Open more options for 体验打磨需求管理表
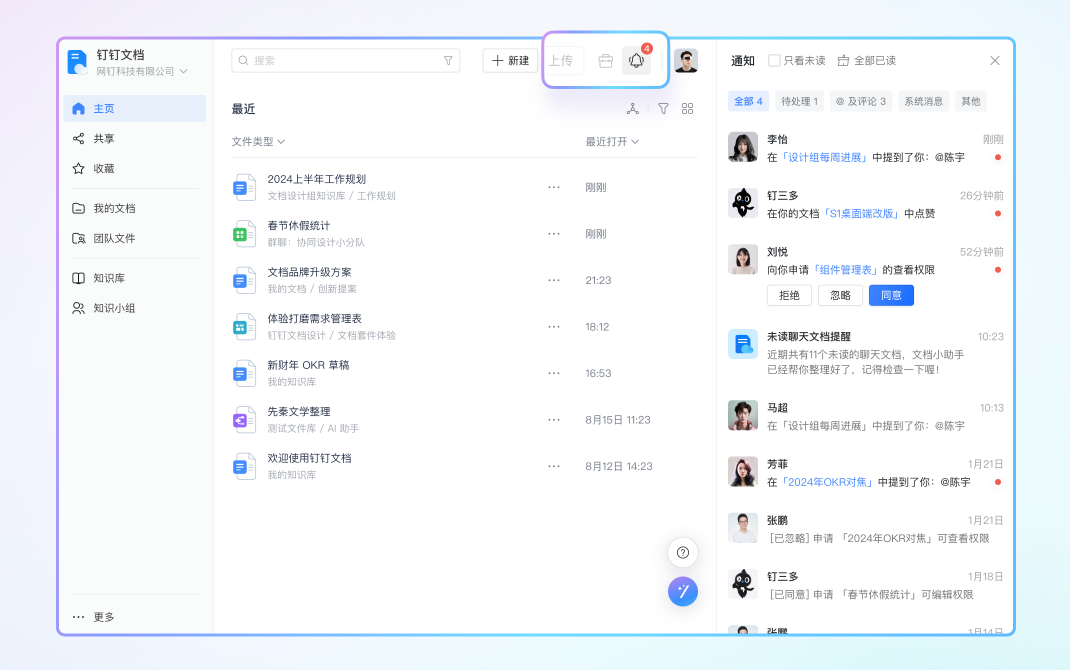The image size is (1070, 670). [x=554, y=327]
